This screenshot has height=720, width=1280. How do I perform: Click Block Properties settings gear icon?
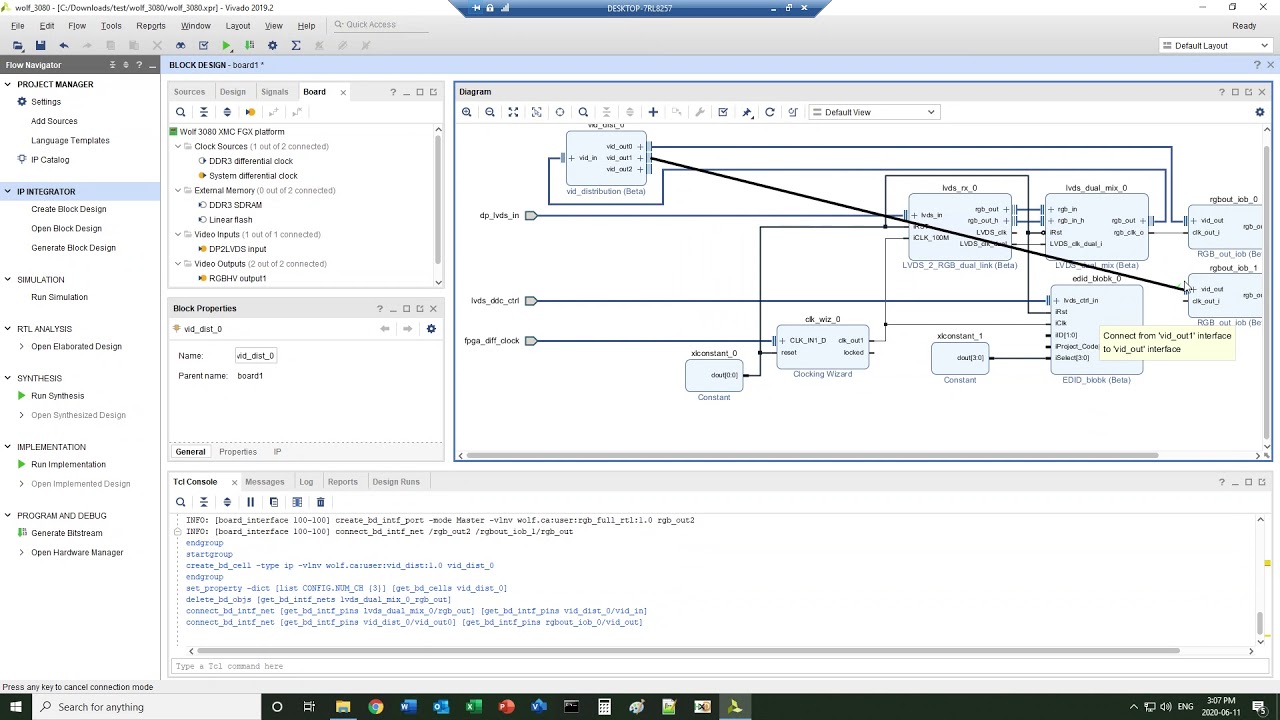(x=431, y=329)
